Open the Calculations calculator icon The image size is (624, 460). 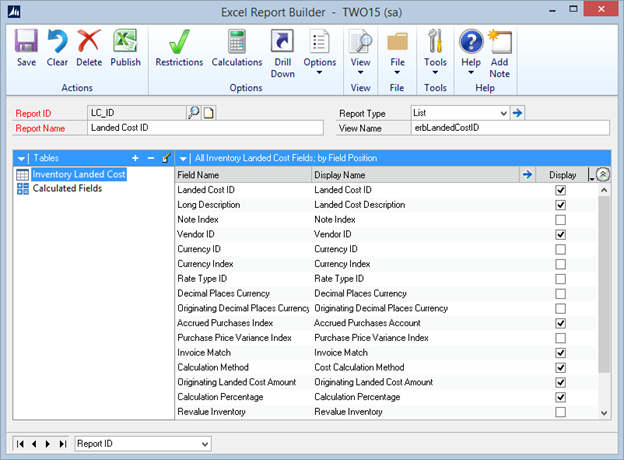[x=237, y=41]
